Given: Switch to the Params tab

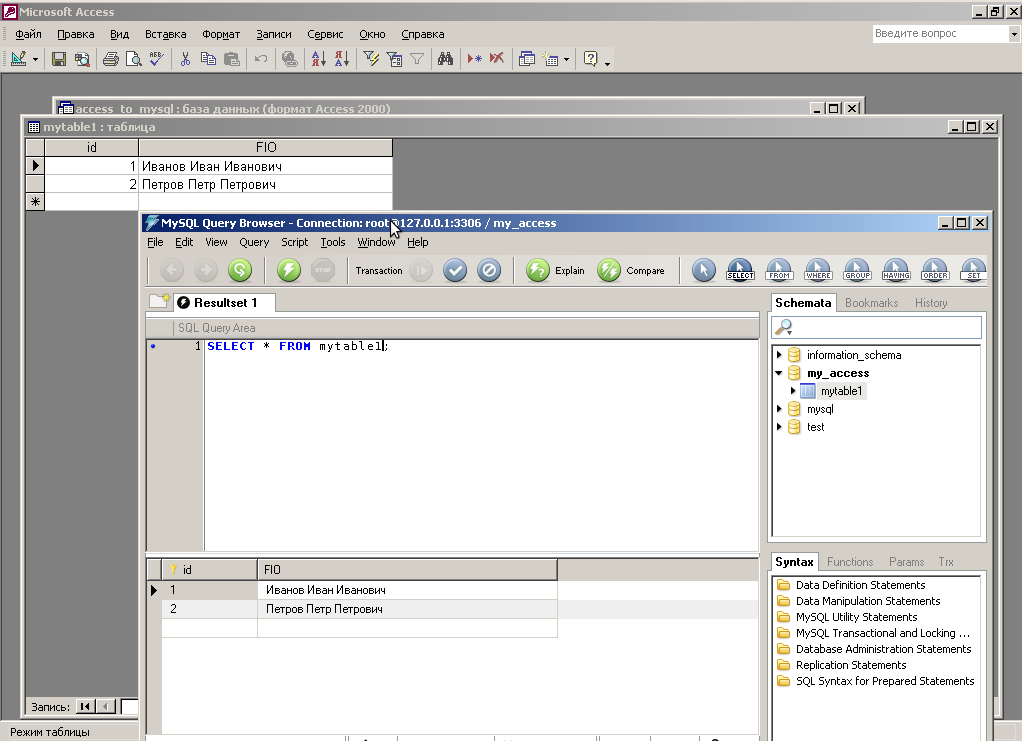Looking at the screenshot, I should tap(907, 562).
